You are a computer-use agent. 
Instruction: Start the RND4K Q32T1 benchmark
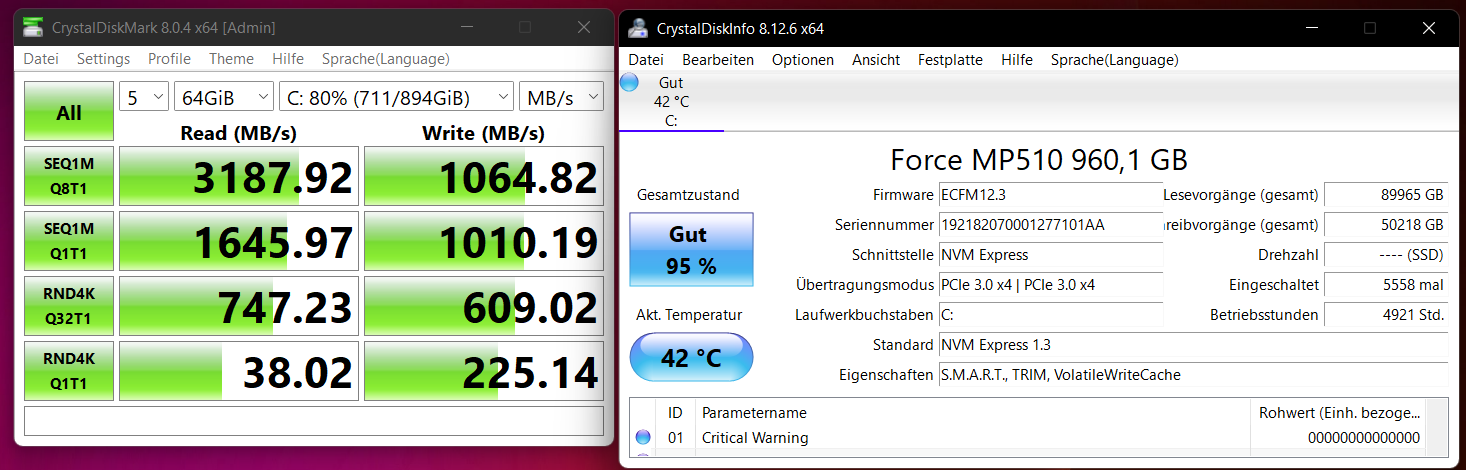69,305
